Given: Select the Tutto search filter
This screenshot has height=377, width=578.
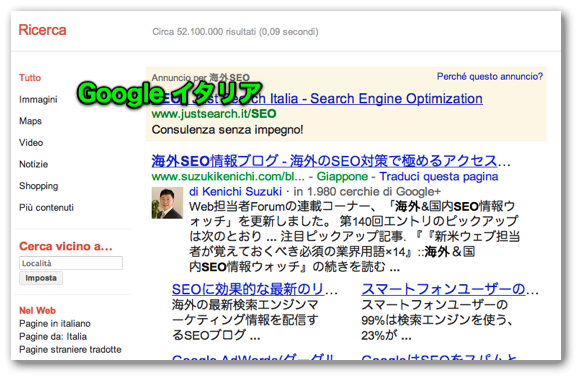Looking at the screenshot, I should 30,78.
